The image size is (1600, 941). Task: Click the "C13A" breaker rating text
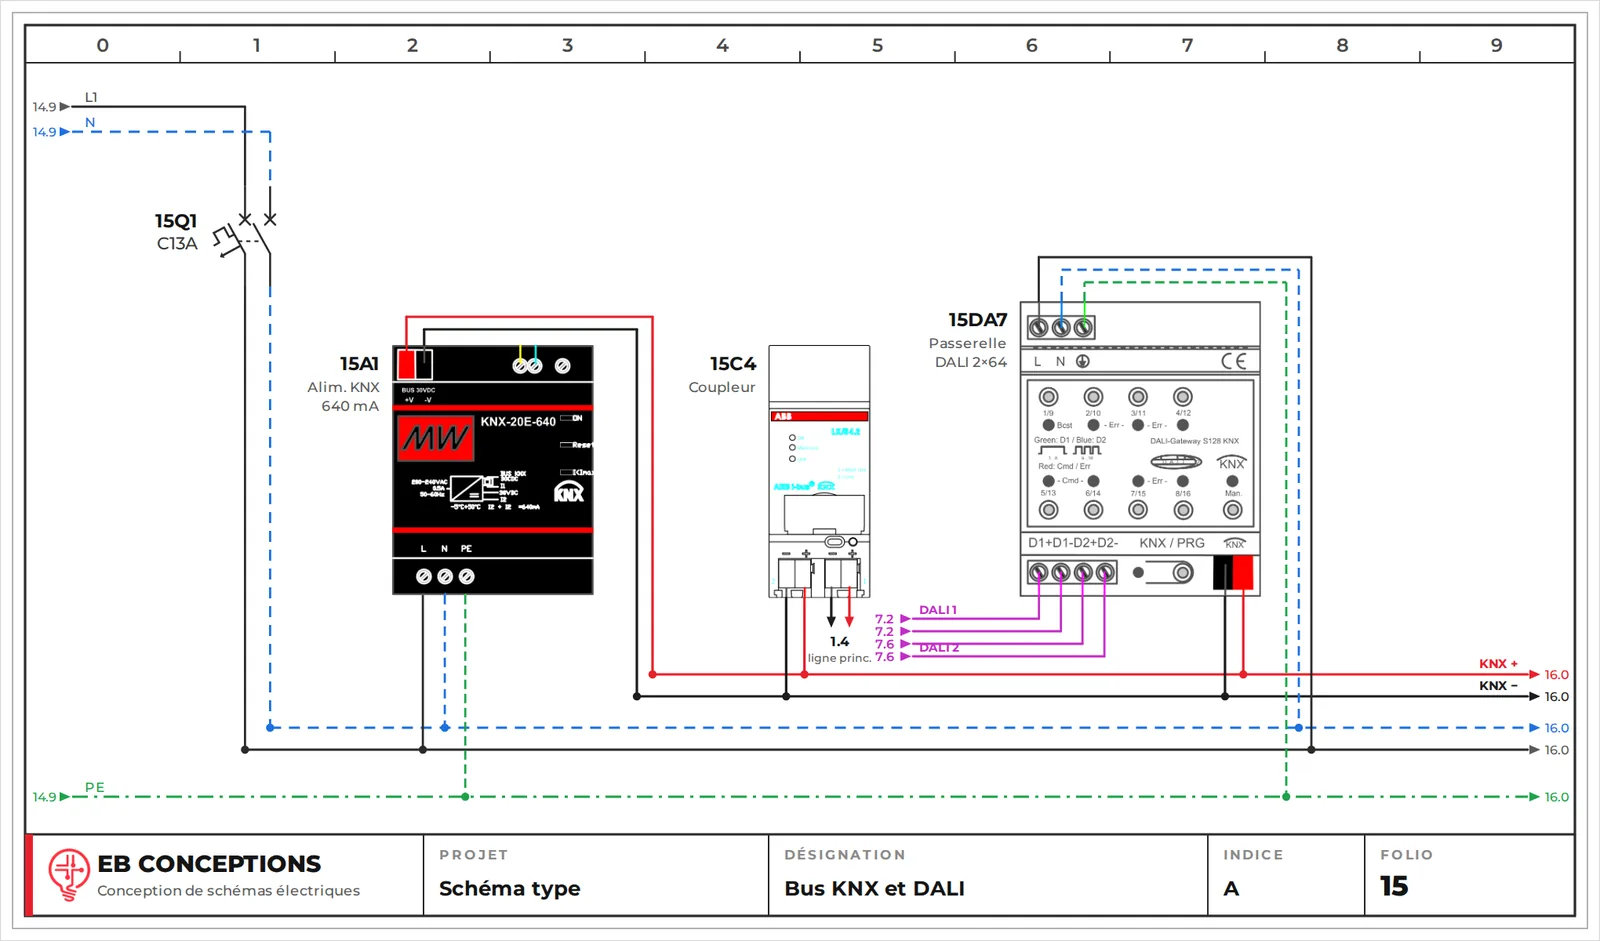[177, 243]
